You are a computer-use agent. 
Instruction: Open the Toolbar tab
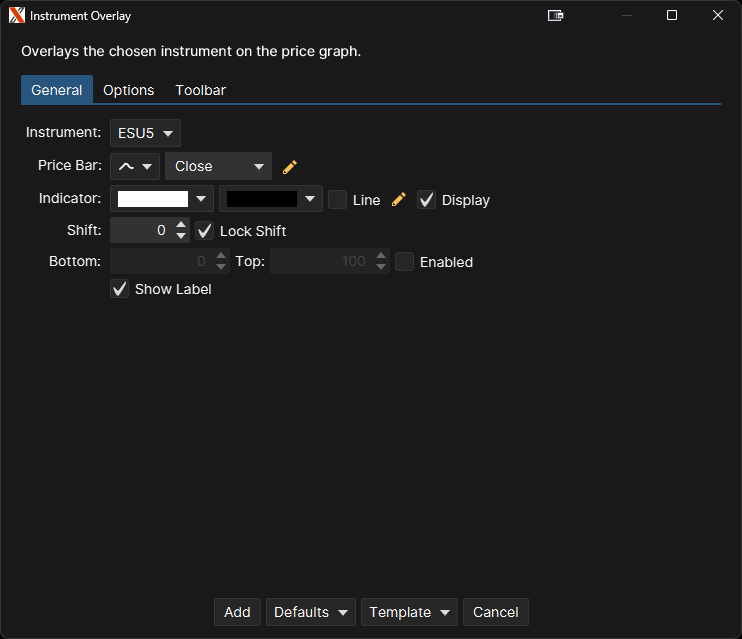(x=200, y=90)
